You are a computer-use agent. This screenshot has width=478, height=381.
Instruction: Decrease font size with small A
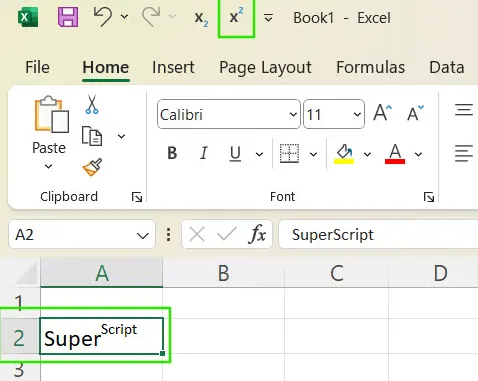[415, 113]
